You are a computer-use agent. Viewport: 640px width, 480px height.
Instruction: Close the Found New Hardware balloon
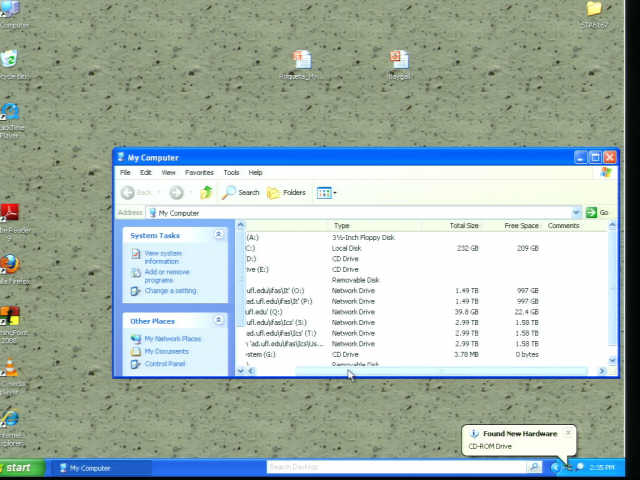click(x=568, y=433)
